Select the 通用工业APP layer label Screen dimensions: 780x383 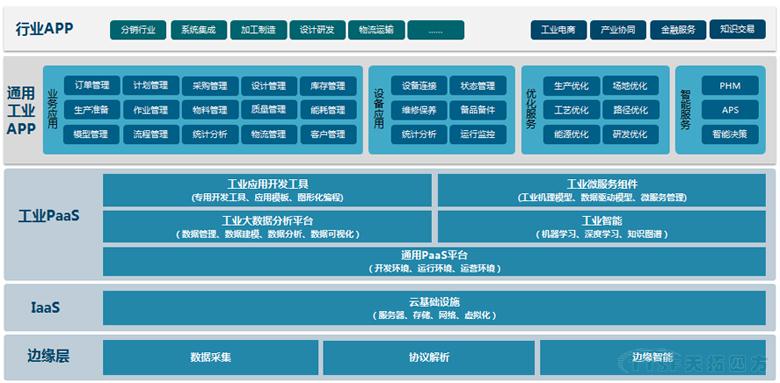pos(21,110)
